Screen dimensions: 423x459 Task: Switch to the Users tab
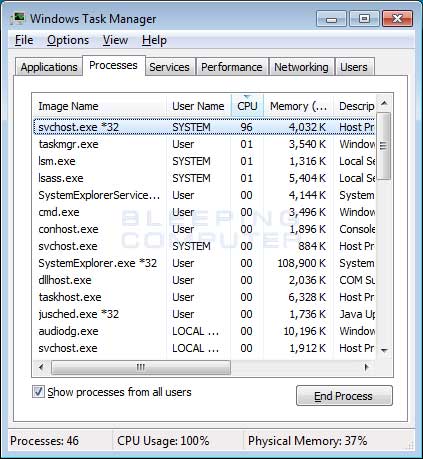pyautogui.click(x=354, y=67)
